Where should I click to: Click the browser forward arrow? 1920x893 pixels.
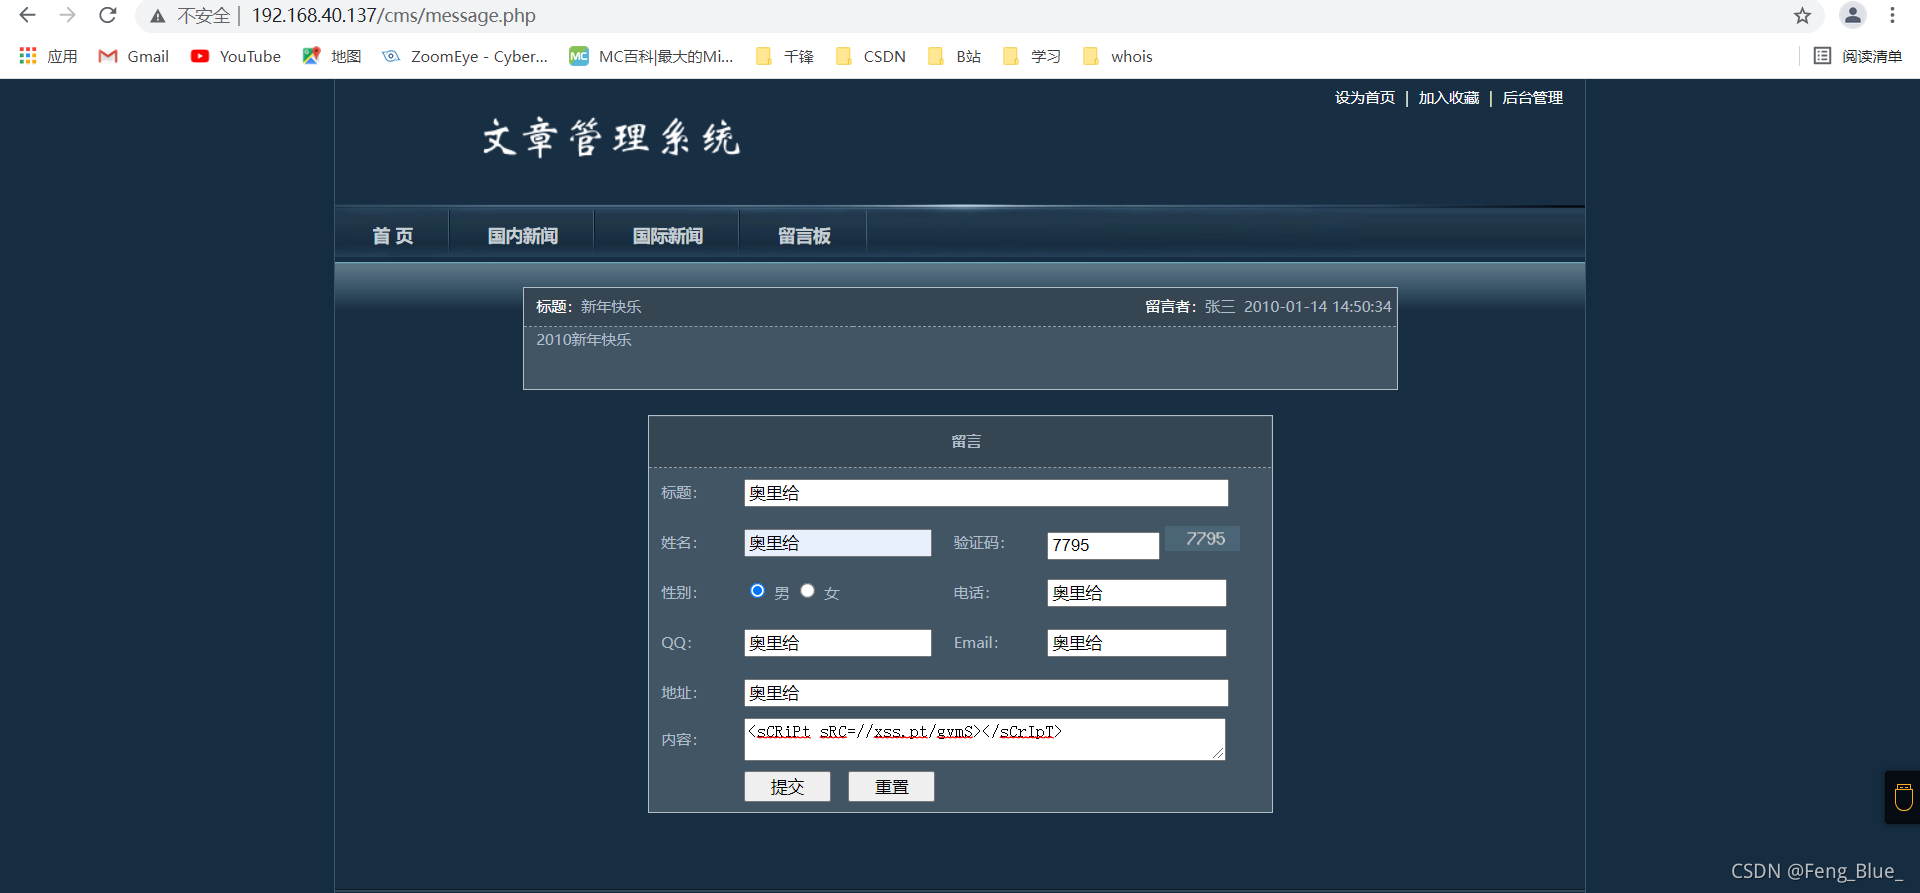click(67, 15)
